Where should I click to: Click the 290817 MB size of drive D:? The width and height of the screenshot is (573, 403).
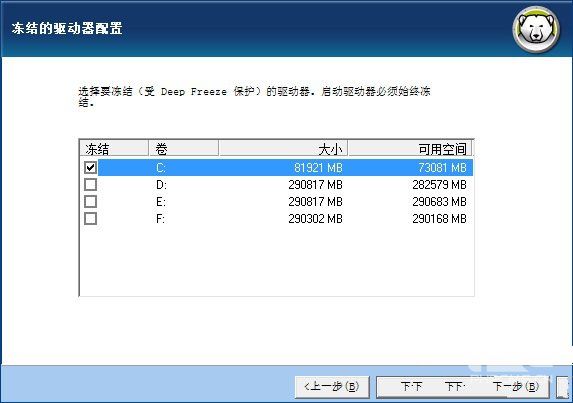(315, 185)
